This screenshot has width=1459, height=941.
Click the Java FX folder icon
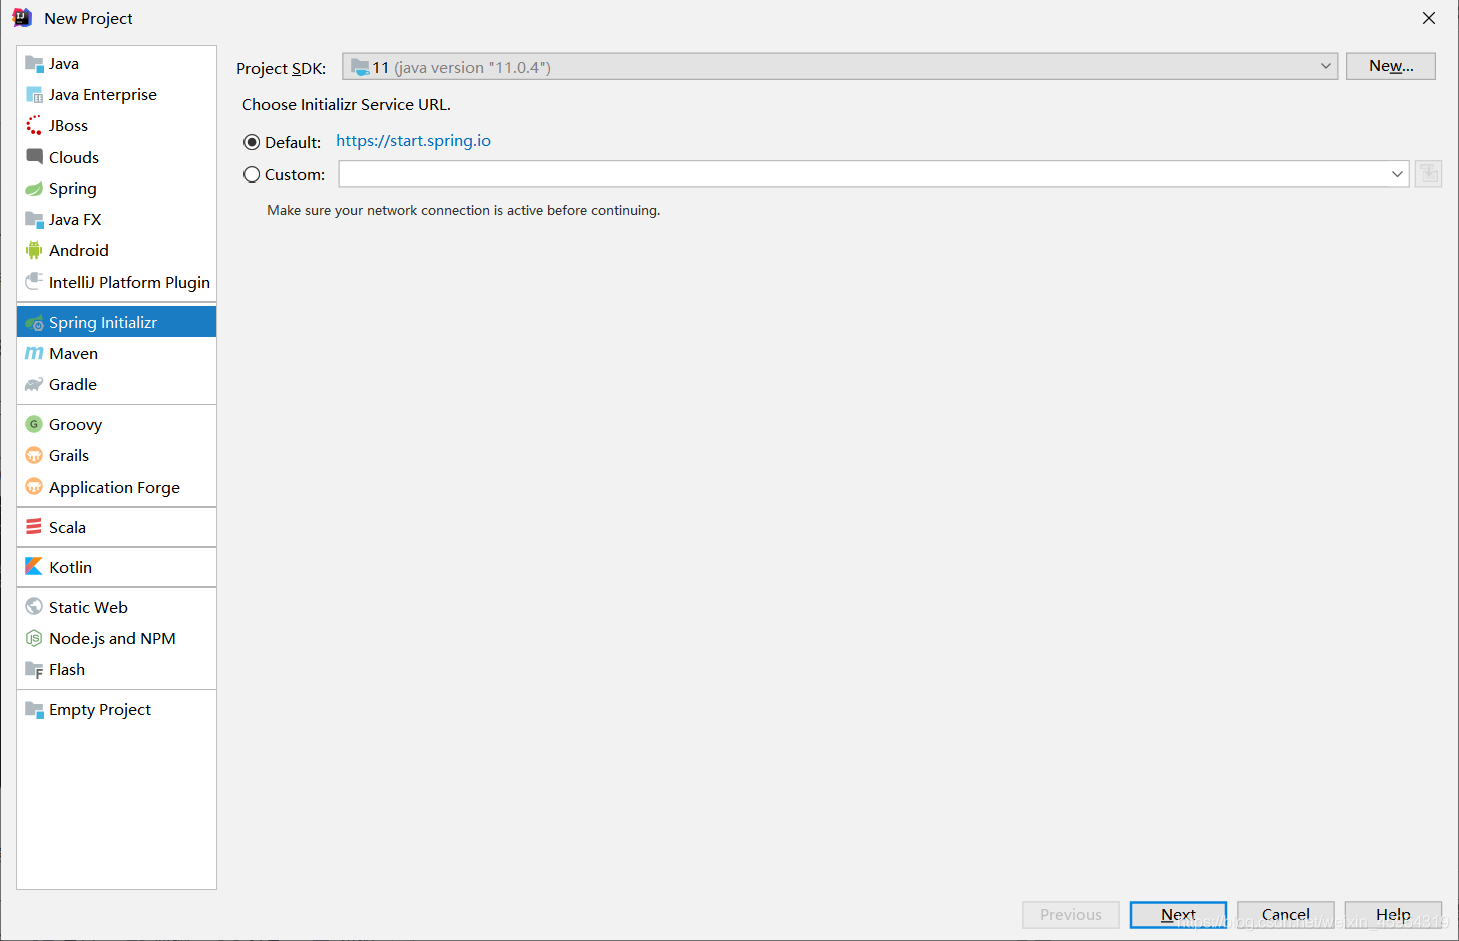click(x=34, y=220)
